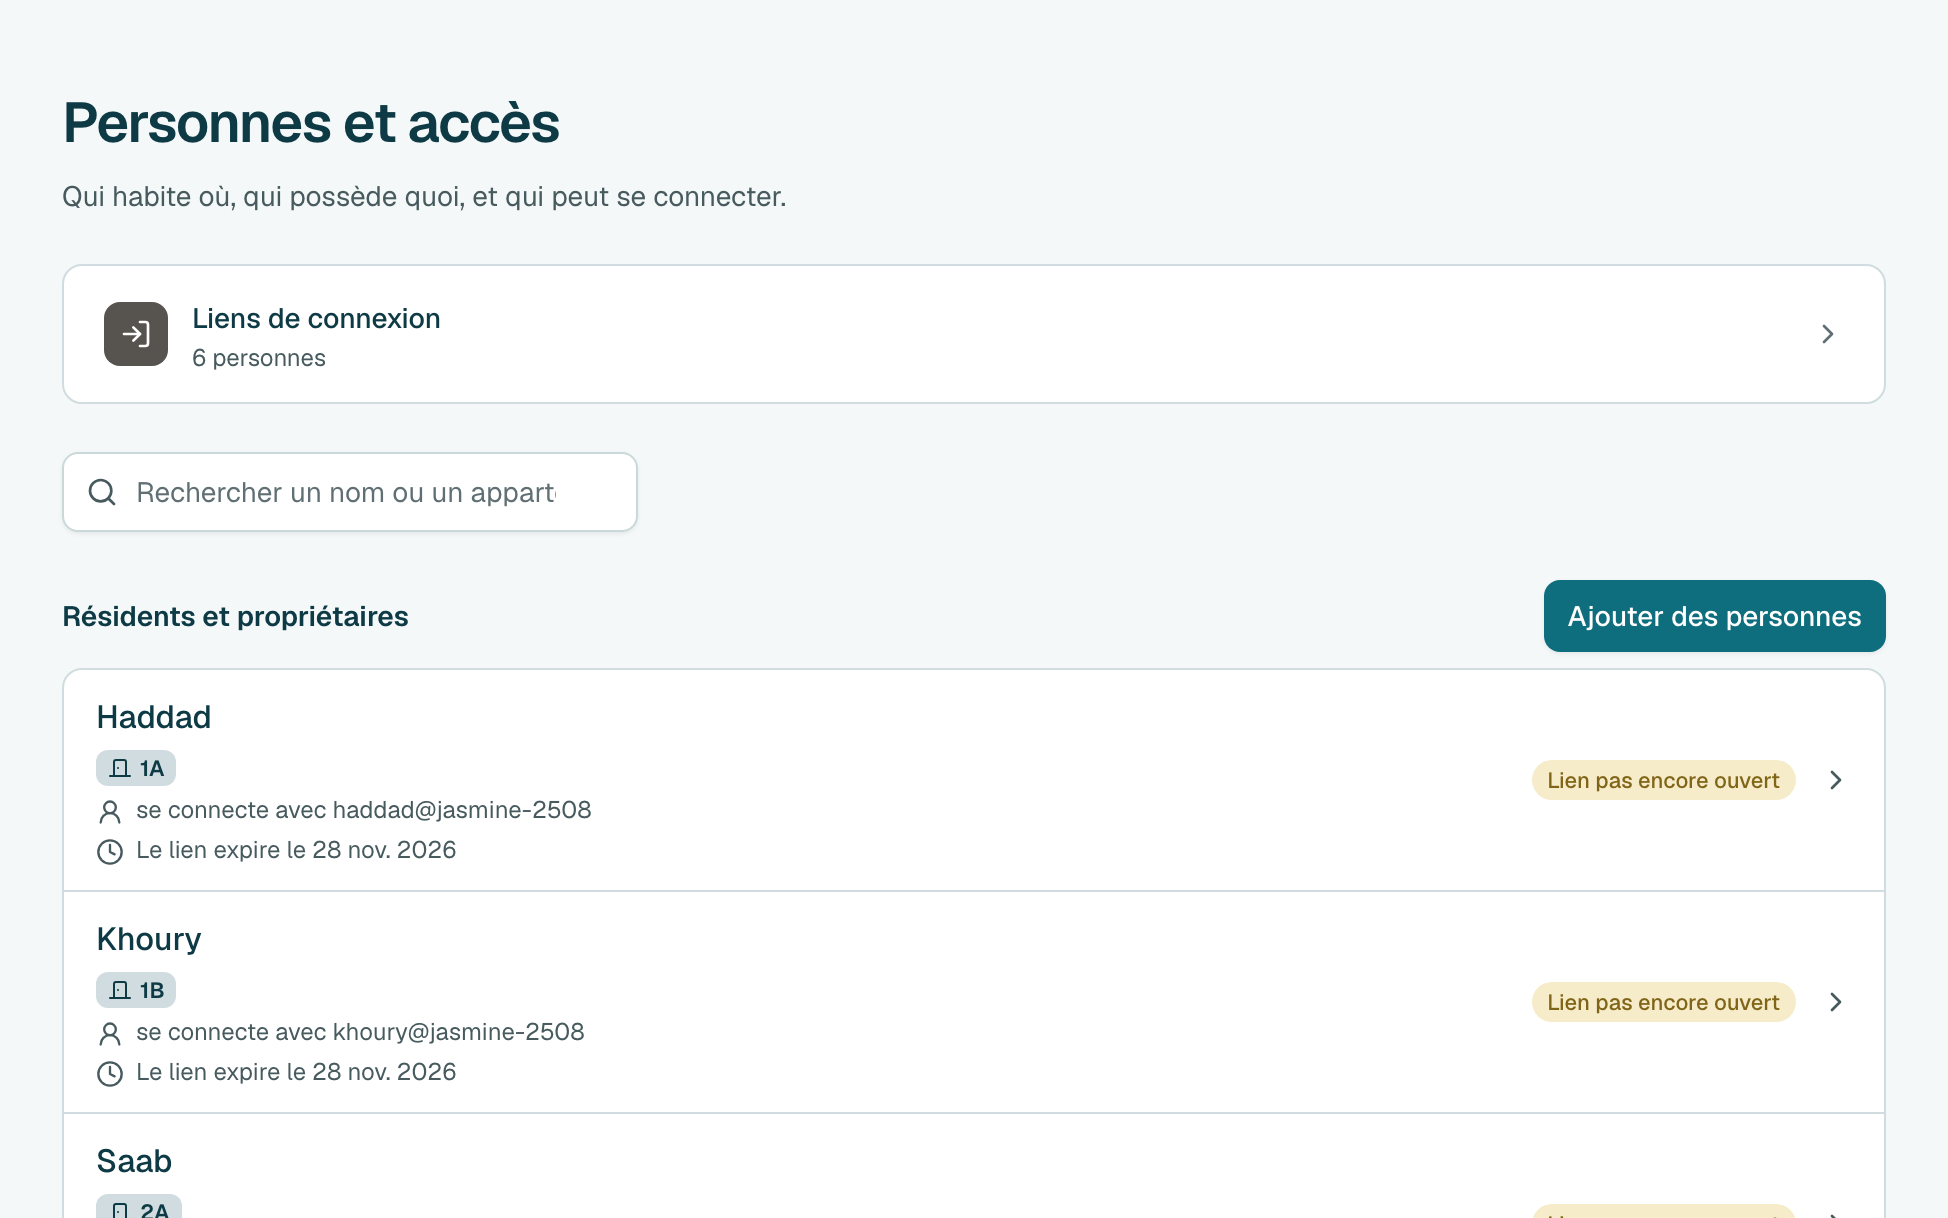Click the Ajouter des personnes button
1948x1218 pixels.
(1714, 616)
